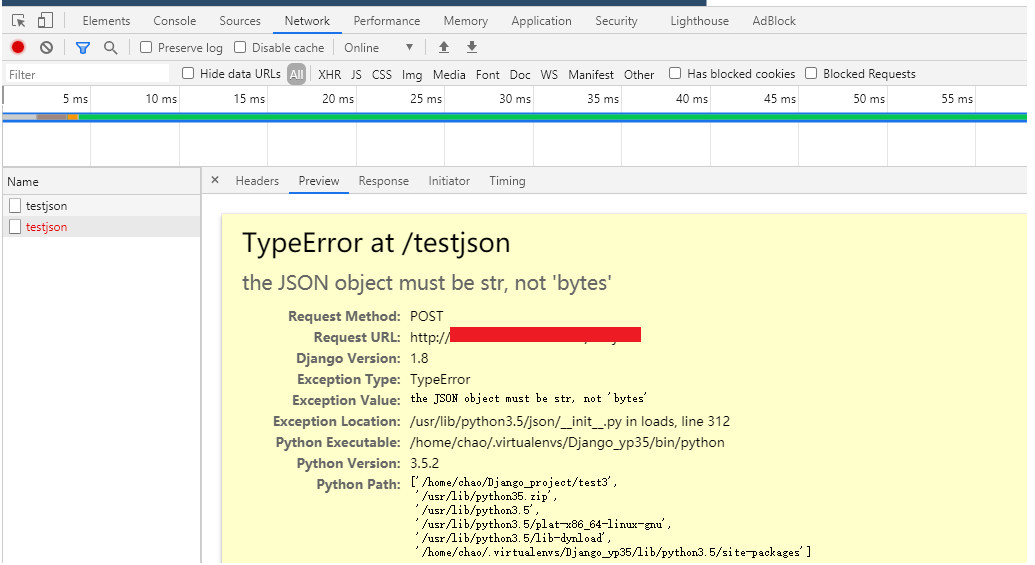Image resolution: width=1035 pixels, height=565 pixels.
Task: Click the Django Version value 1.8
Action: [x=419, y=358]
